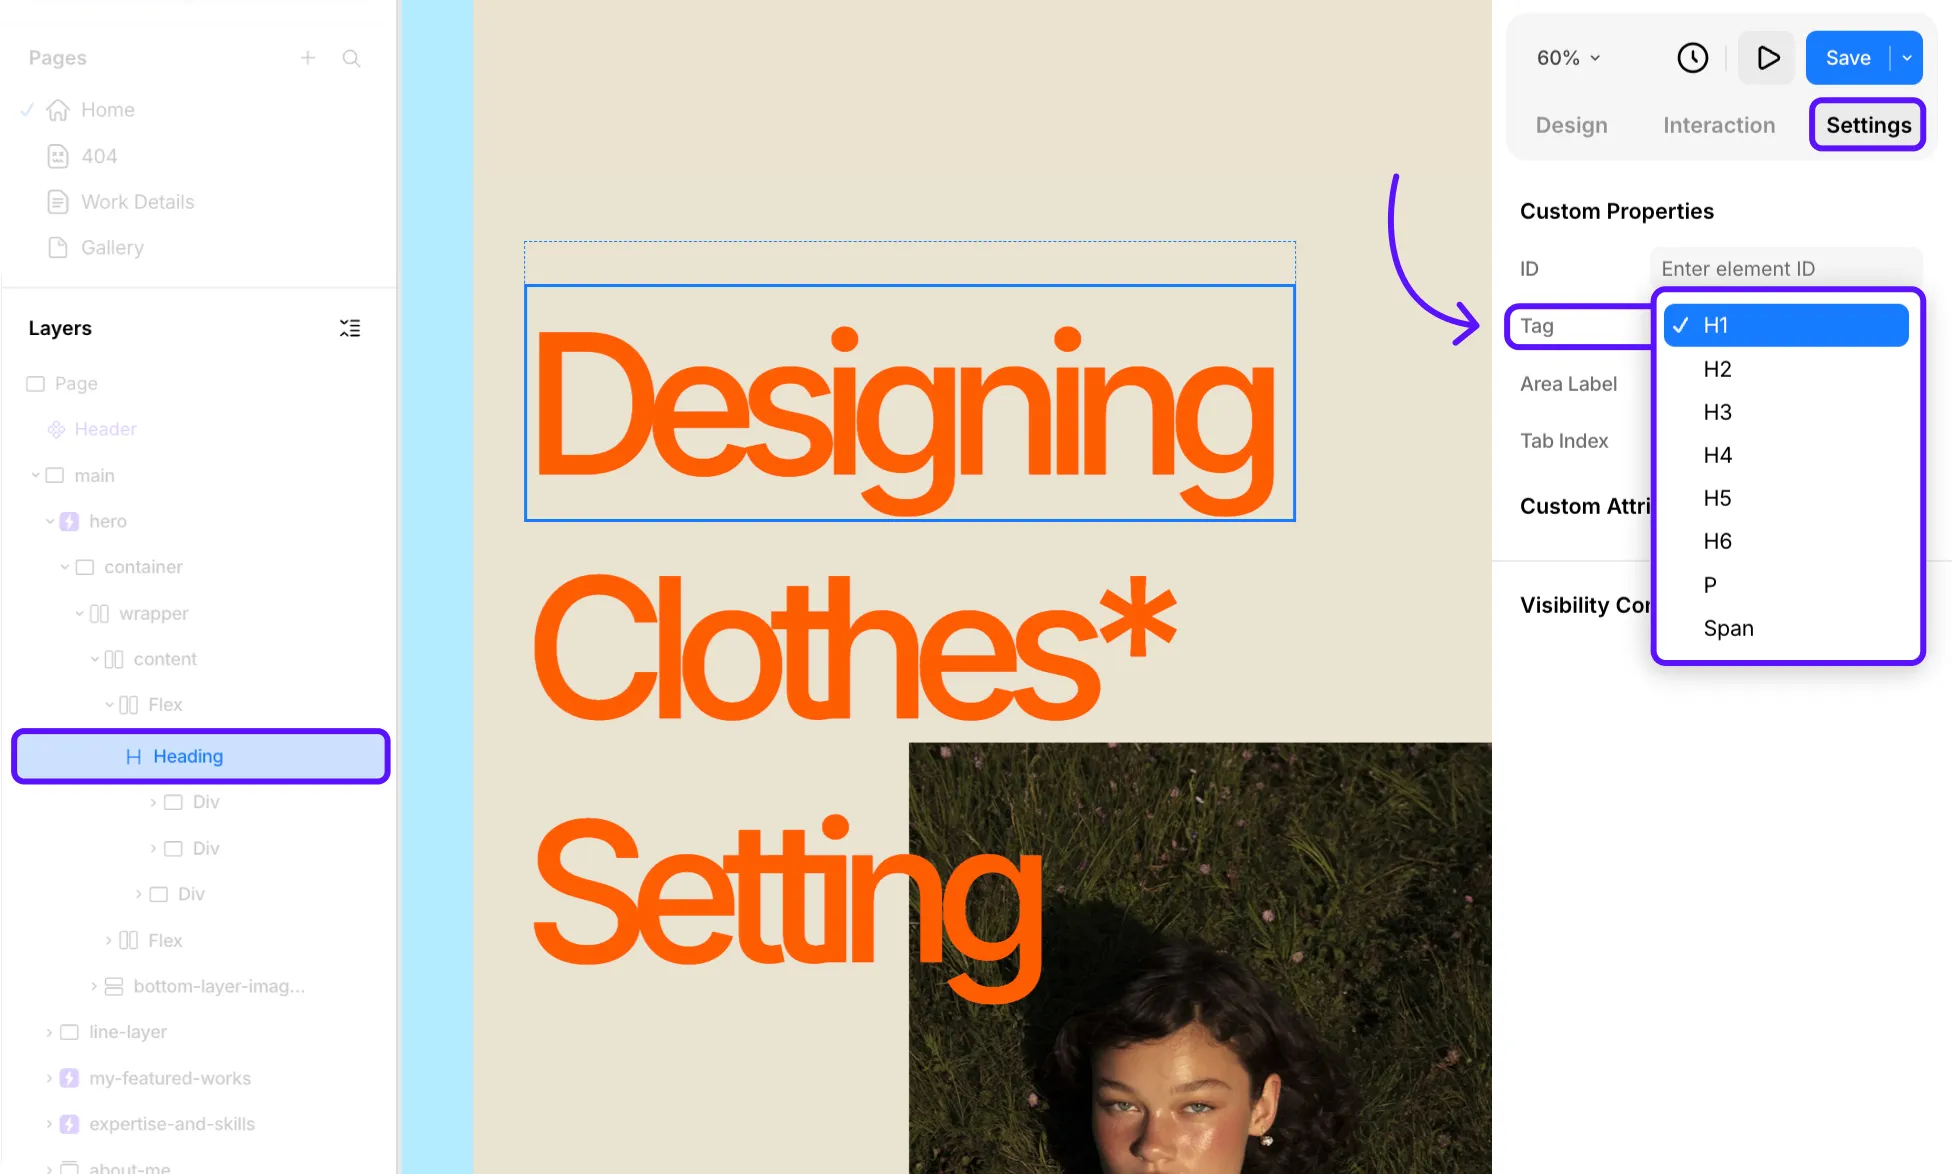Click the Header component icon

click(56, 429)
